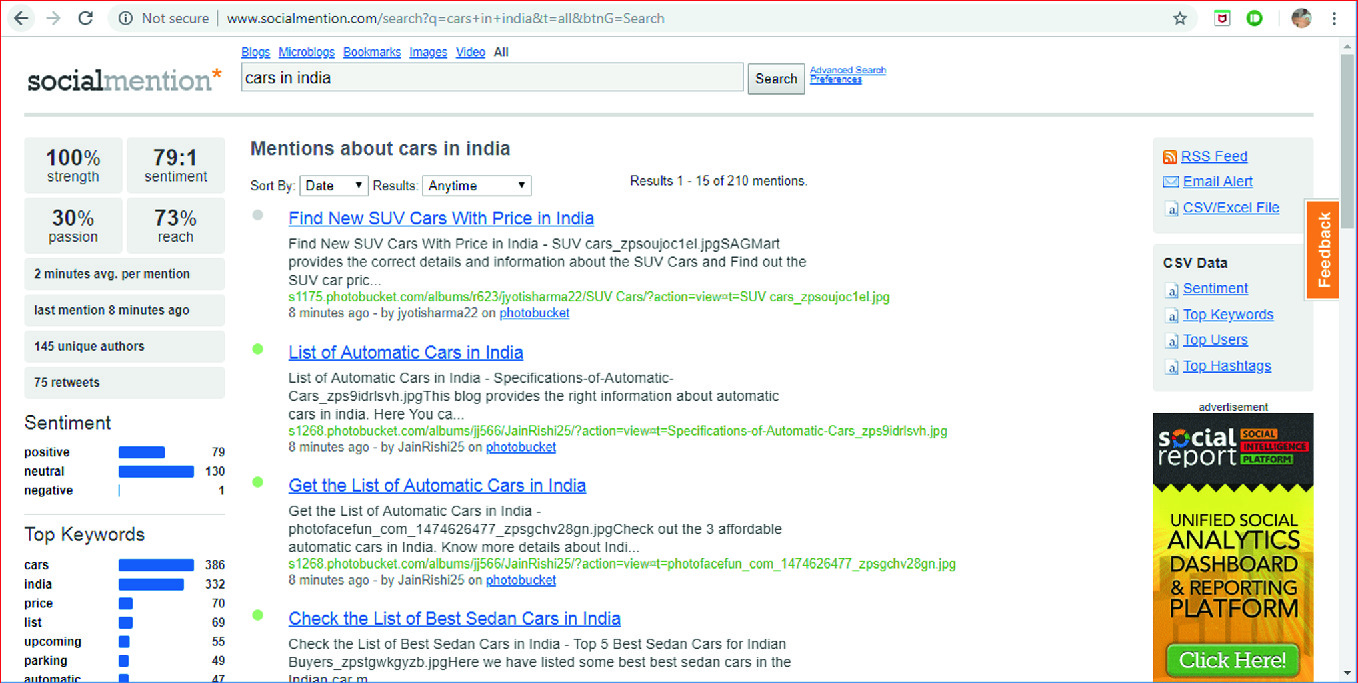Image resolution: width=1358 pixels, height=683 pixels.
Task: Click the positive sentiment bar
Action: click(x=141, y=453)
